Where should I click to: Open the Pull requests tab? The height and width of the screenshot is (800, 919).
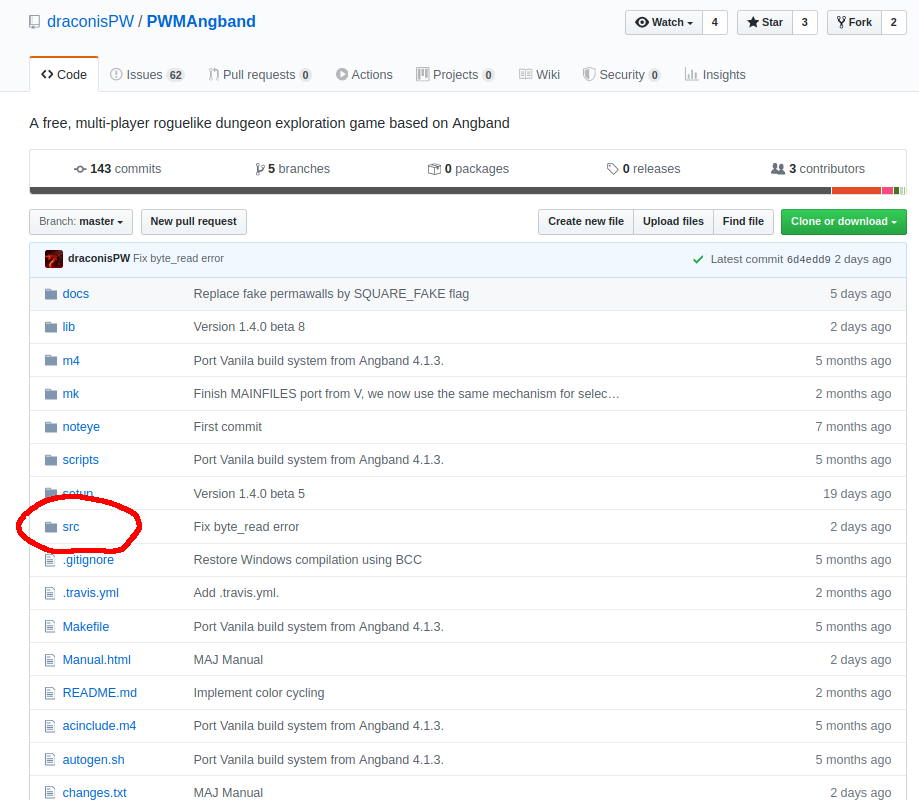click(x=260, y=74)
